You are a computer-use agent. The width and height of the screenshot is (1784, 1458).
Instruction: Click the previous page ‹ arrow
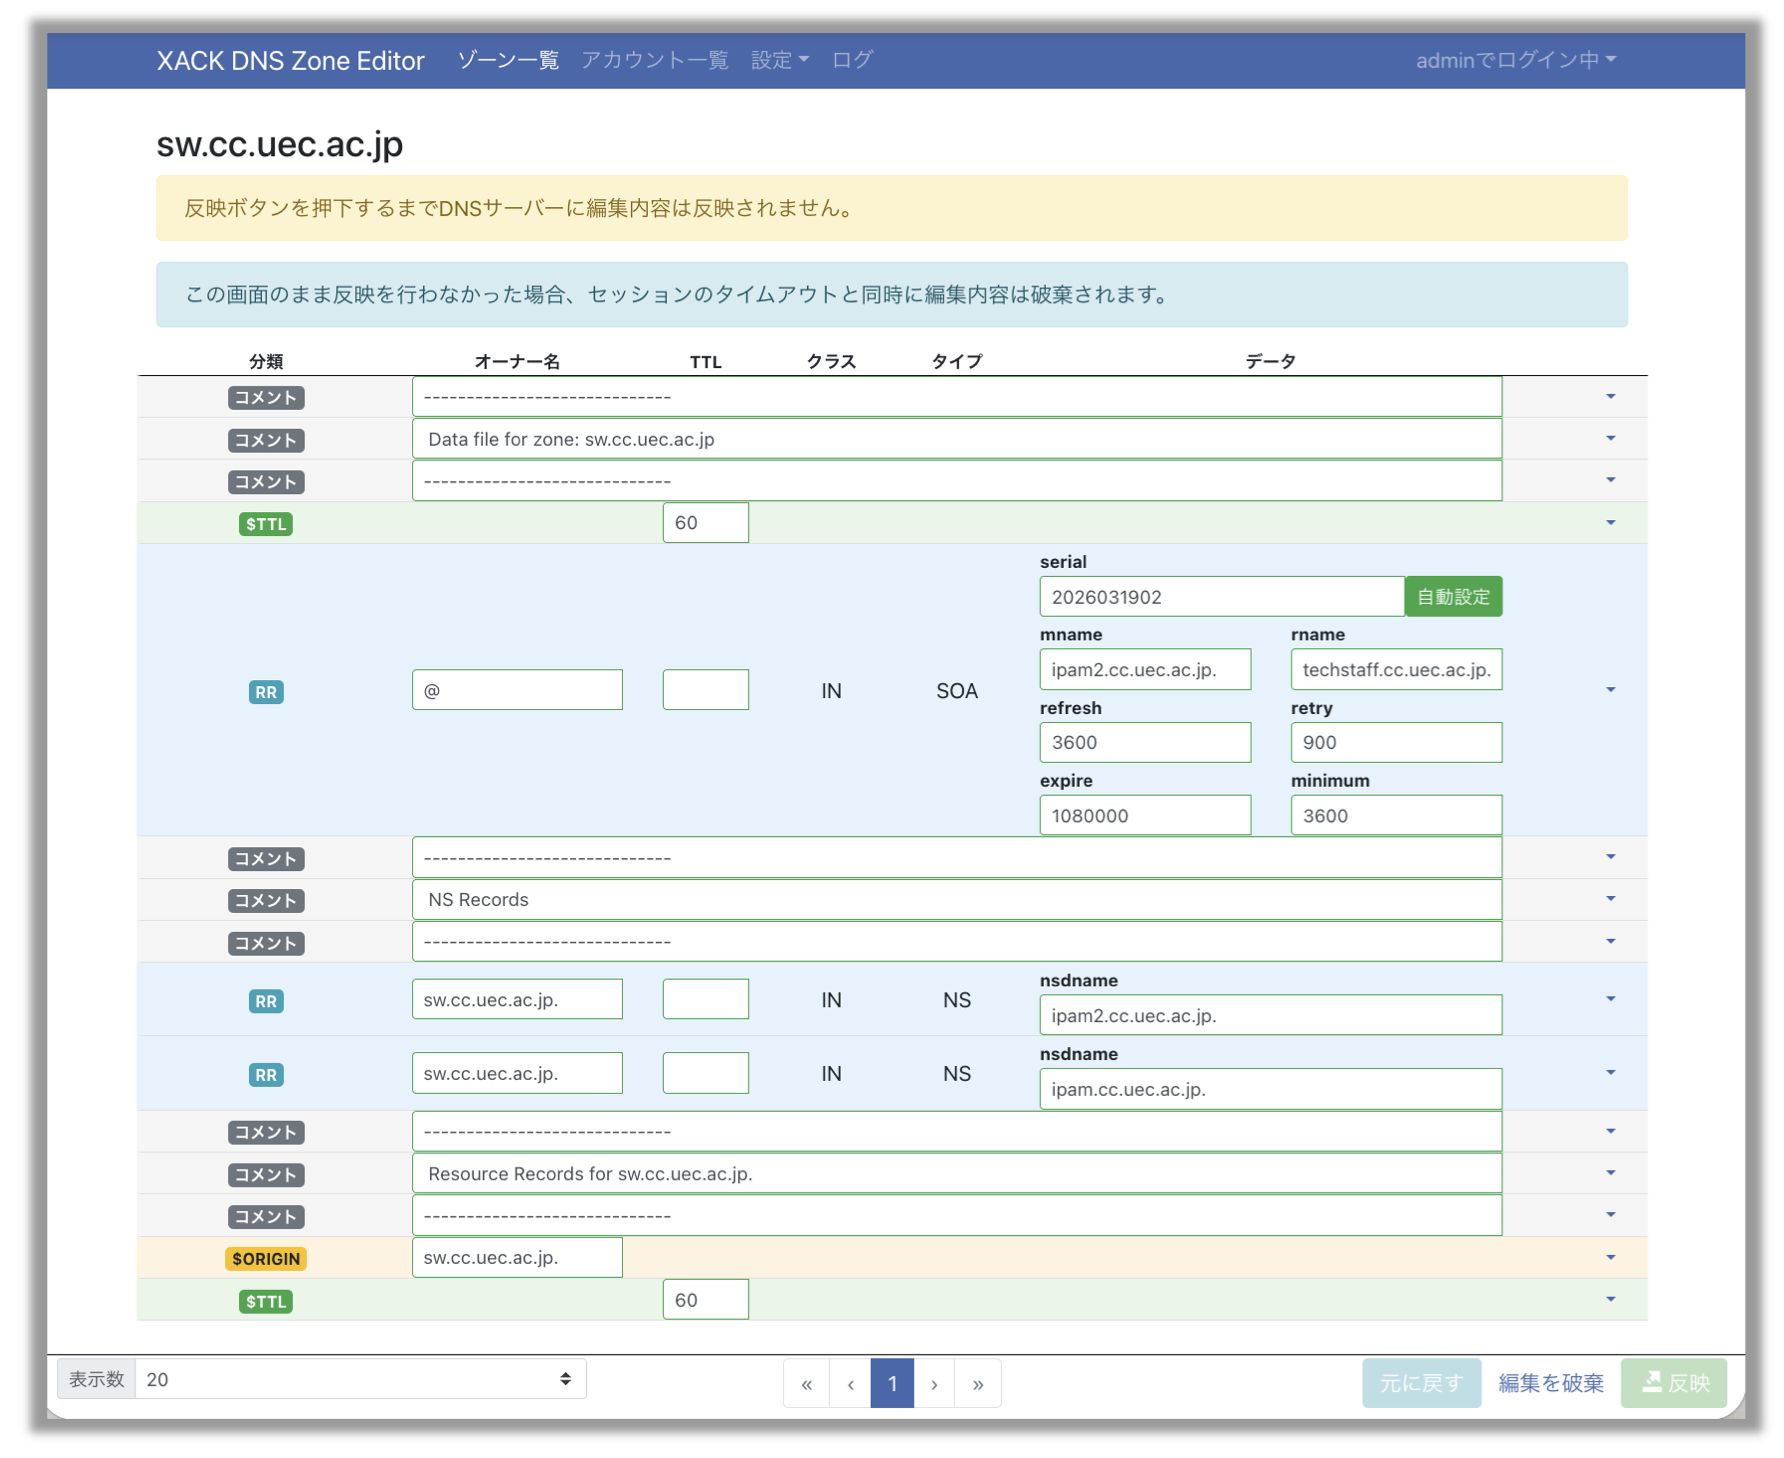pos(850,1384)
